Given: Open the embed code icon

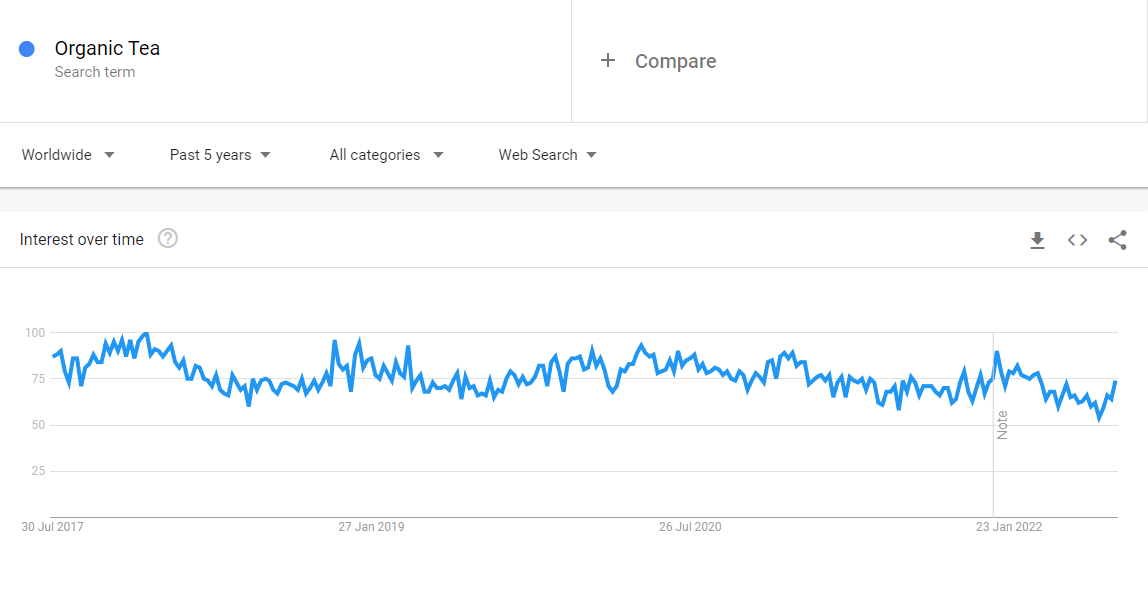Looking at the screenshot, I should 1077,240.
